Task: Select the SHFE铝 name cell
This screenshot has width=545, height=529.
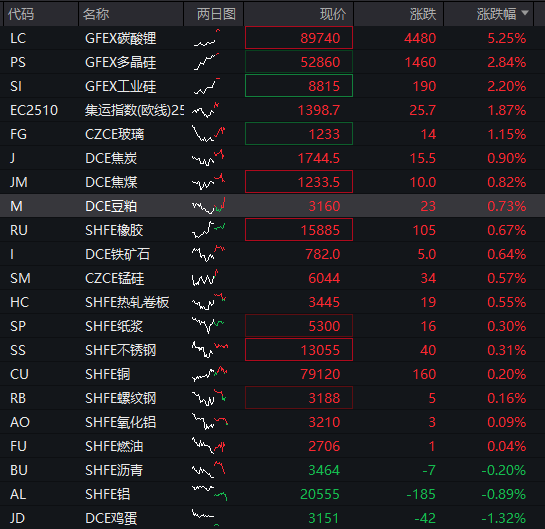Action: point(108,494)
